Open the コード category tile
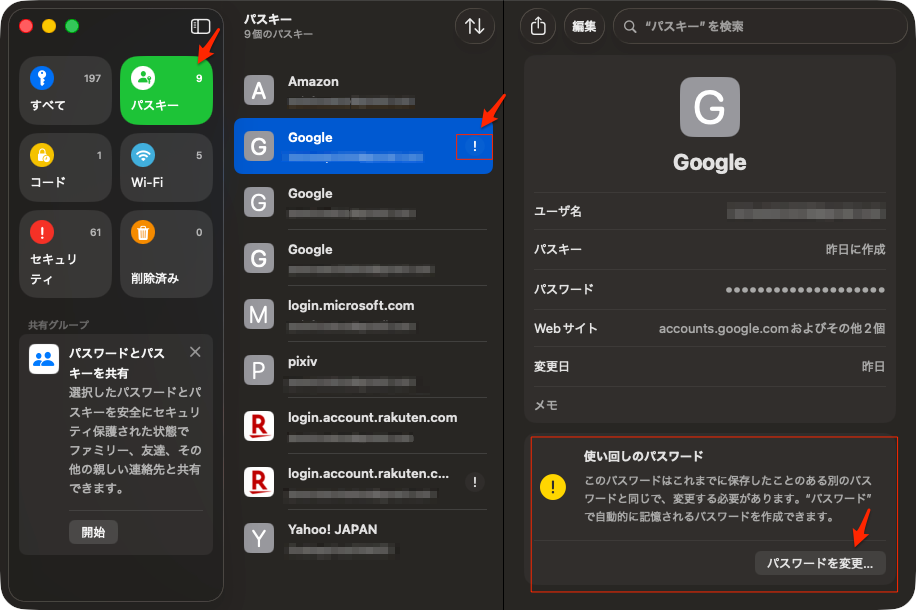This screenshot has width=916, height=610. coord(65,168)
